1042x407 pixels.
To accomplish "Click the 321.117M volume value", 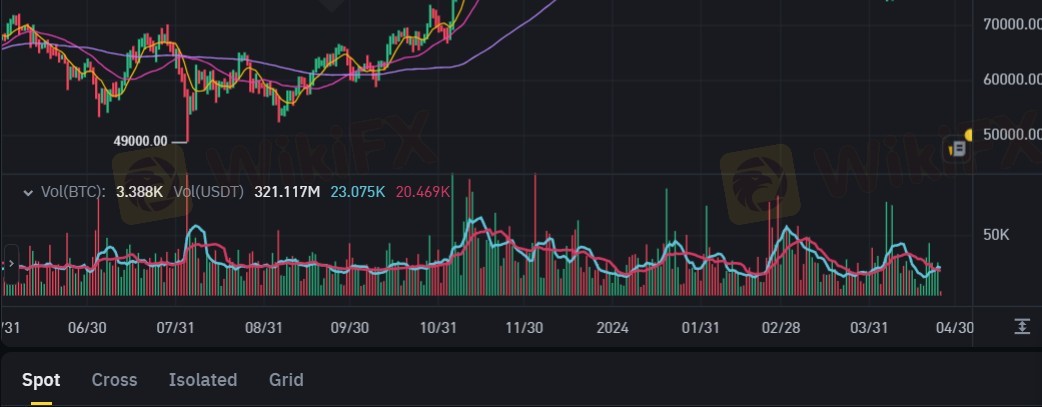I will (287, 192).
